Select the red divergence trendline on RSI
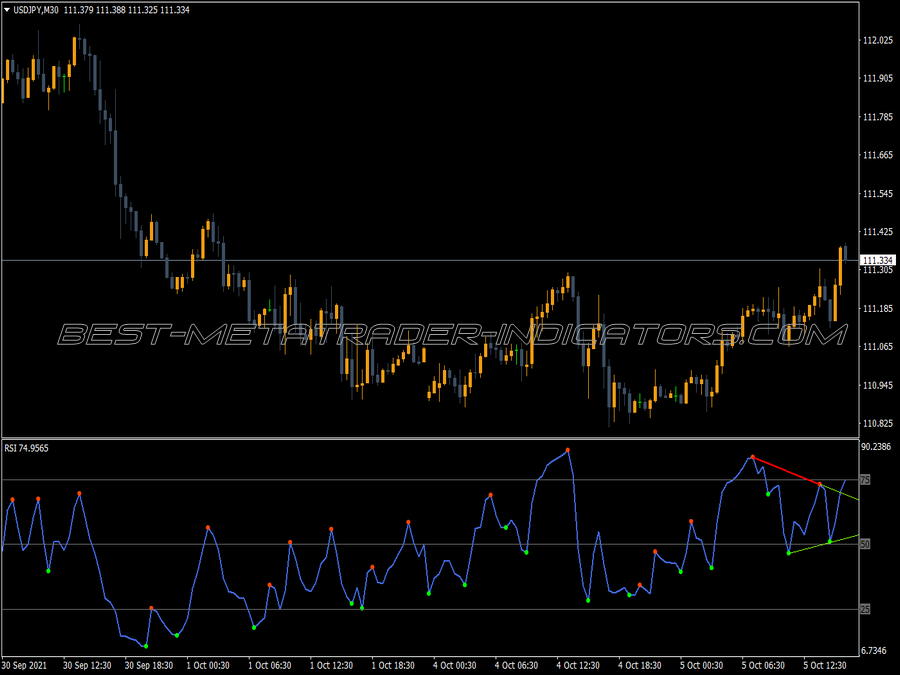Image resolution: width=900 pixels, height=675 pixels. [x=786, y=471]
